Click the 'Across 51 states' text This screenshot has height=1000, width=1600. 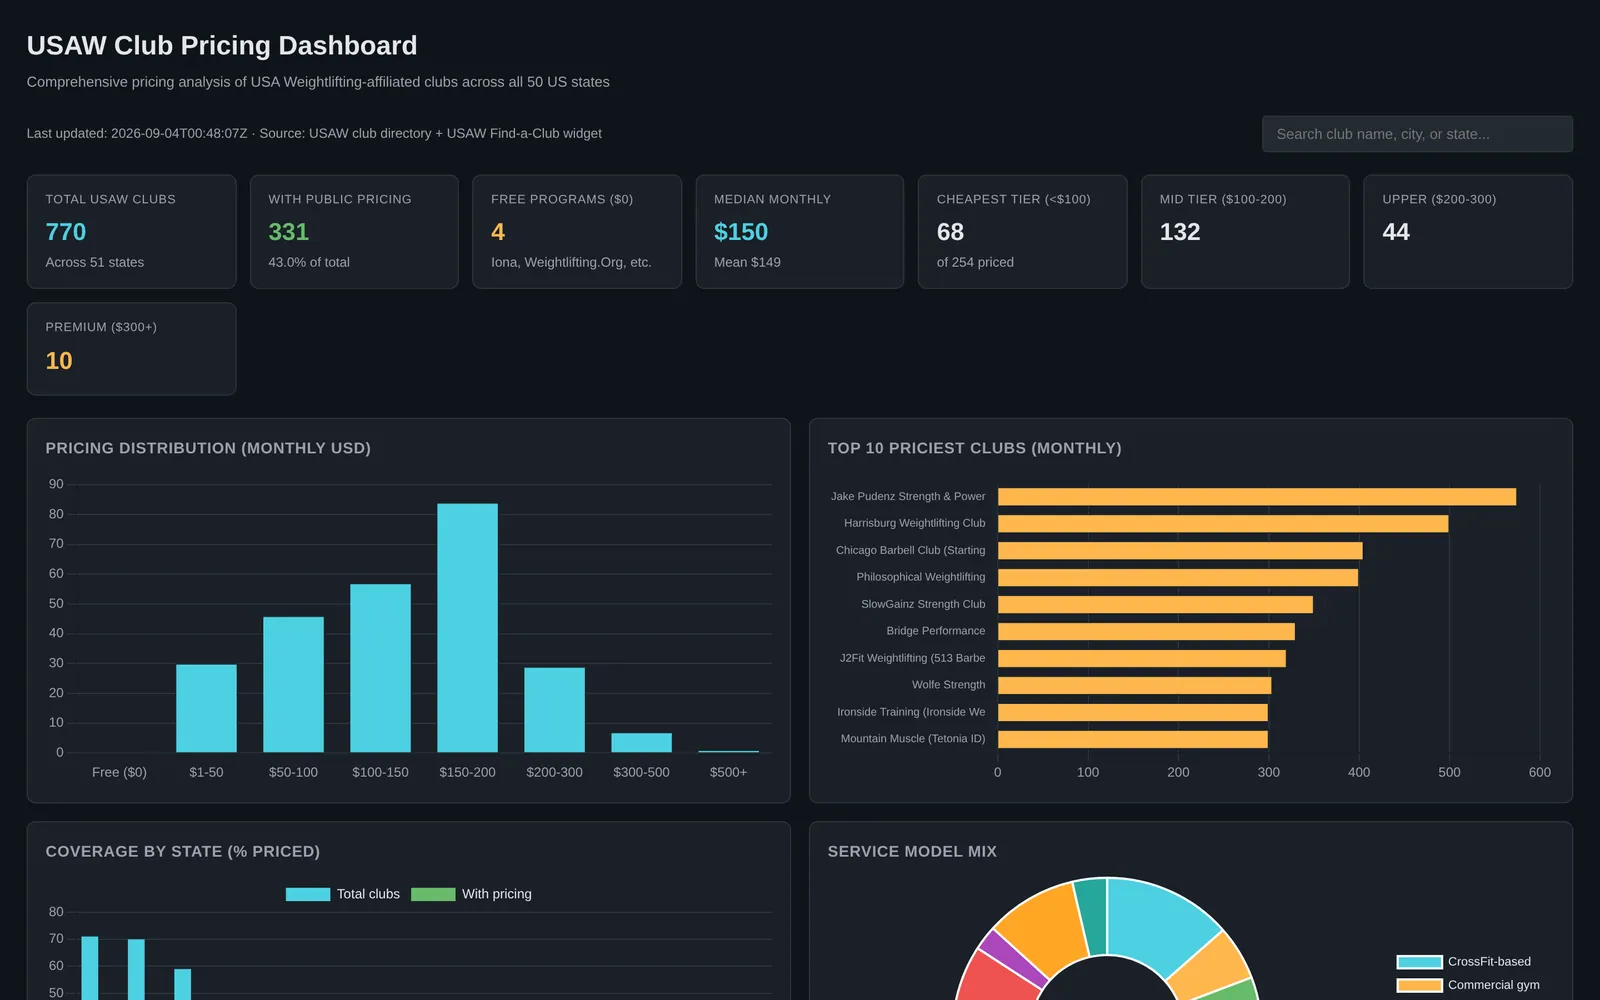[x=95, y=262]
